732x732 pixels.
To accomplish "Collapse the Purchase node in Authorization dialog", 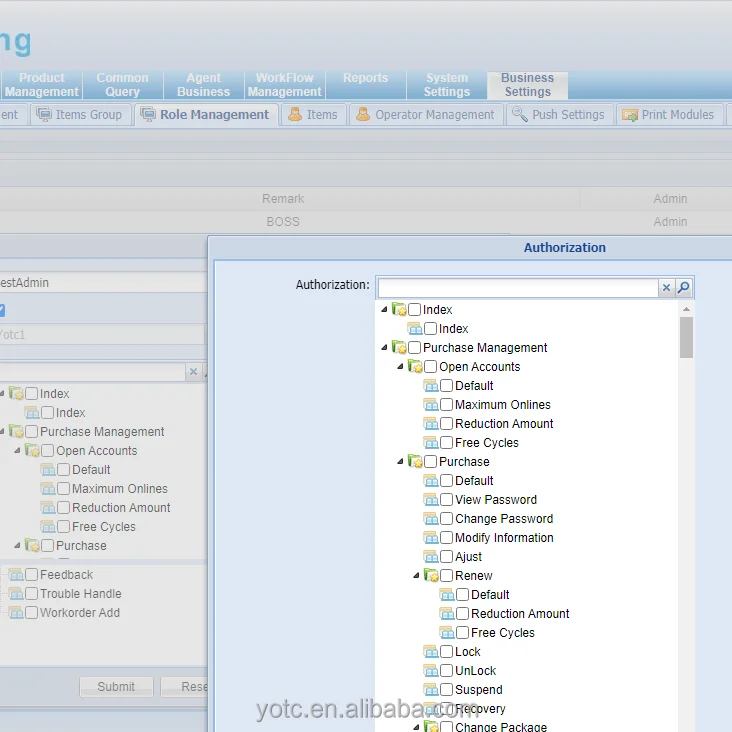I will click(x=400, y=462).
